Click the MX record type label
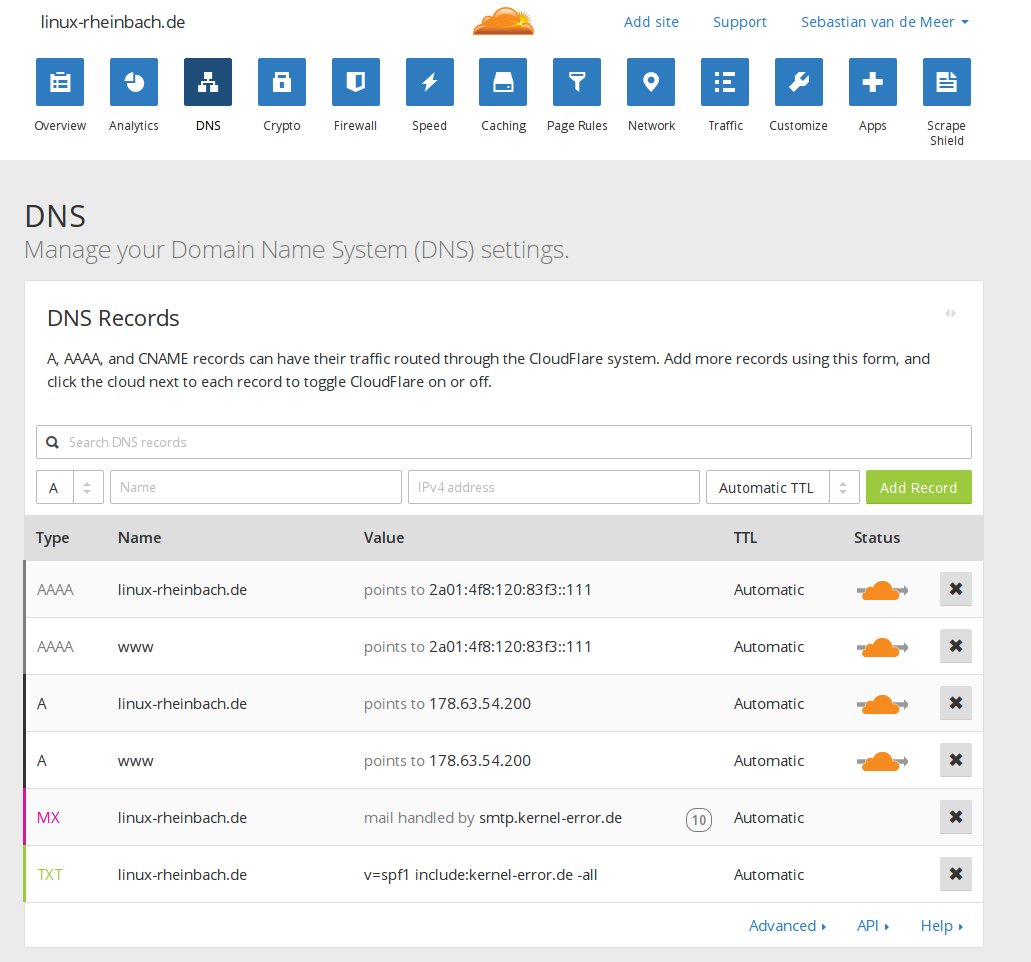This screenshot has height=962, width=1031. coord(48,818)
